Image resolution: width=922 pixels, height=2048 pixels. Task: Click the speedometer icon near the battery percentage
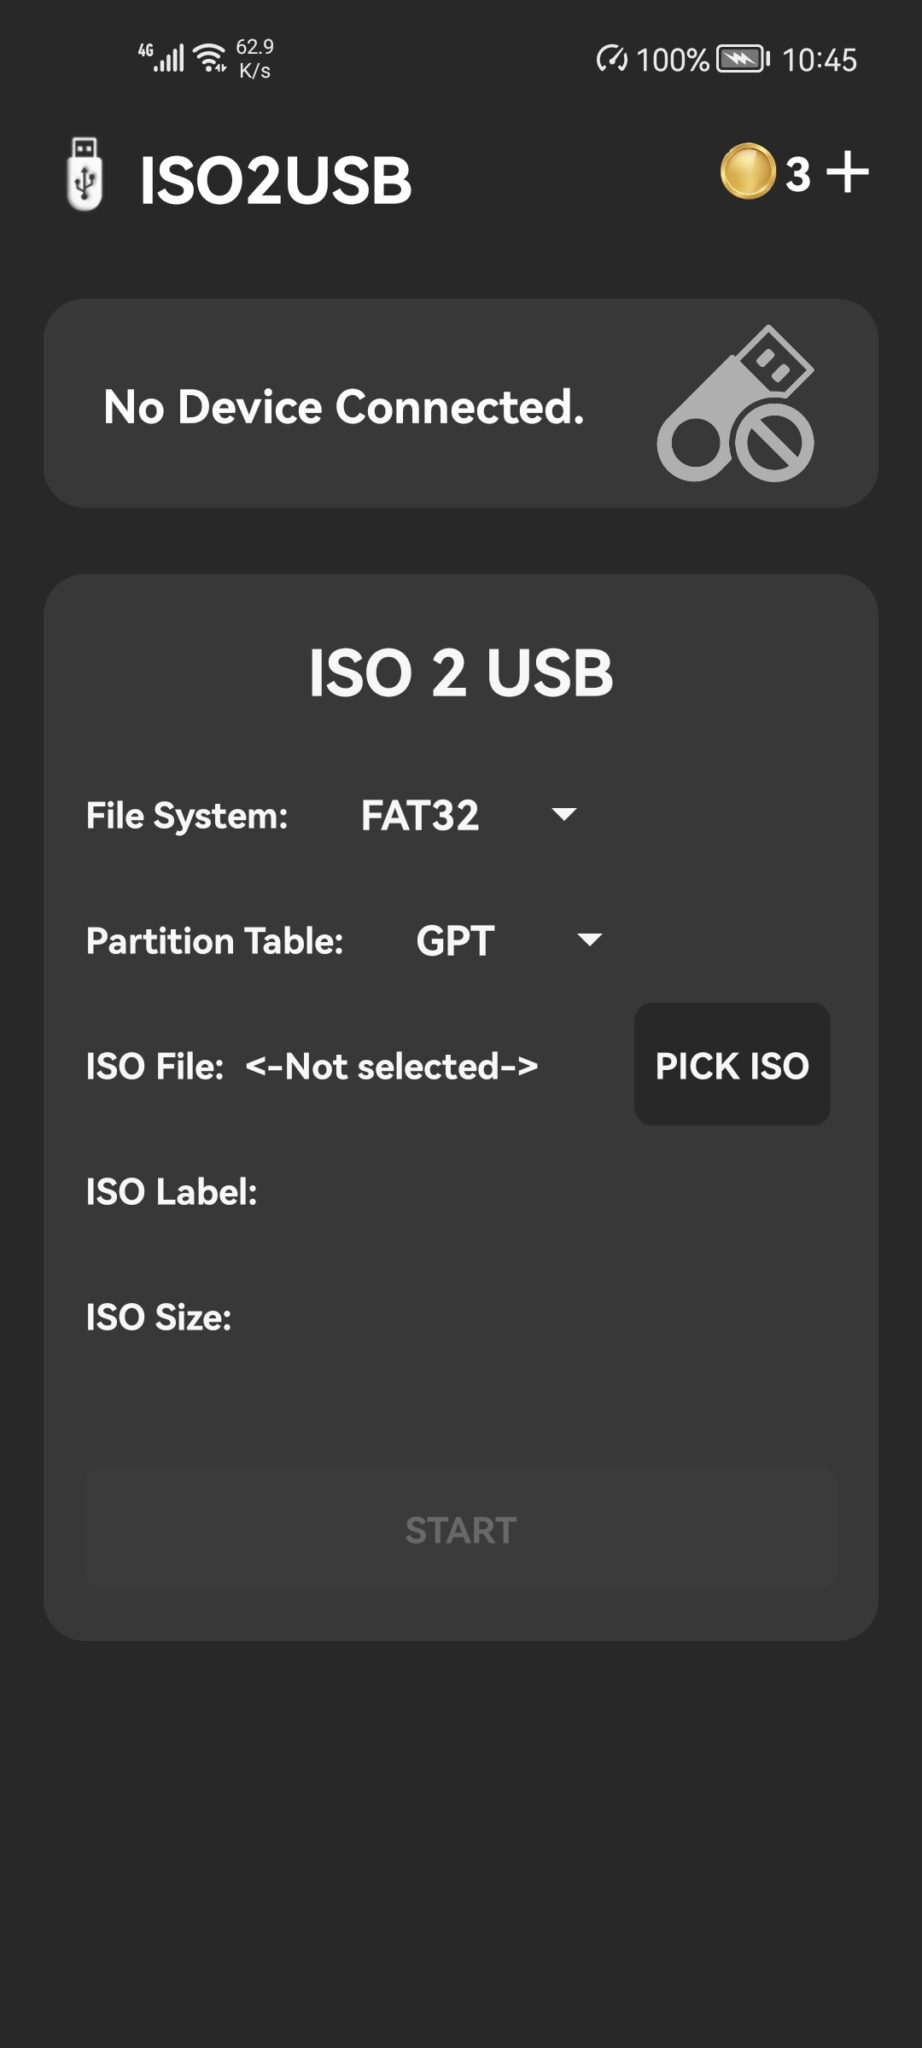click(x=613, y=60)
